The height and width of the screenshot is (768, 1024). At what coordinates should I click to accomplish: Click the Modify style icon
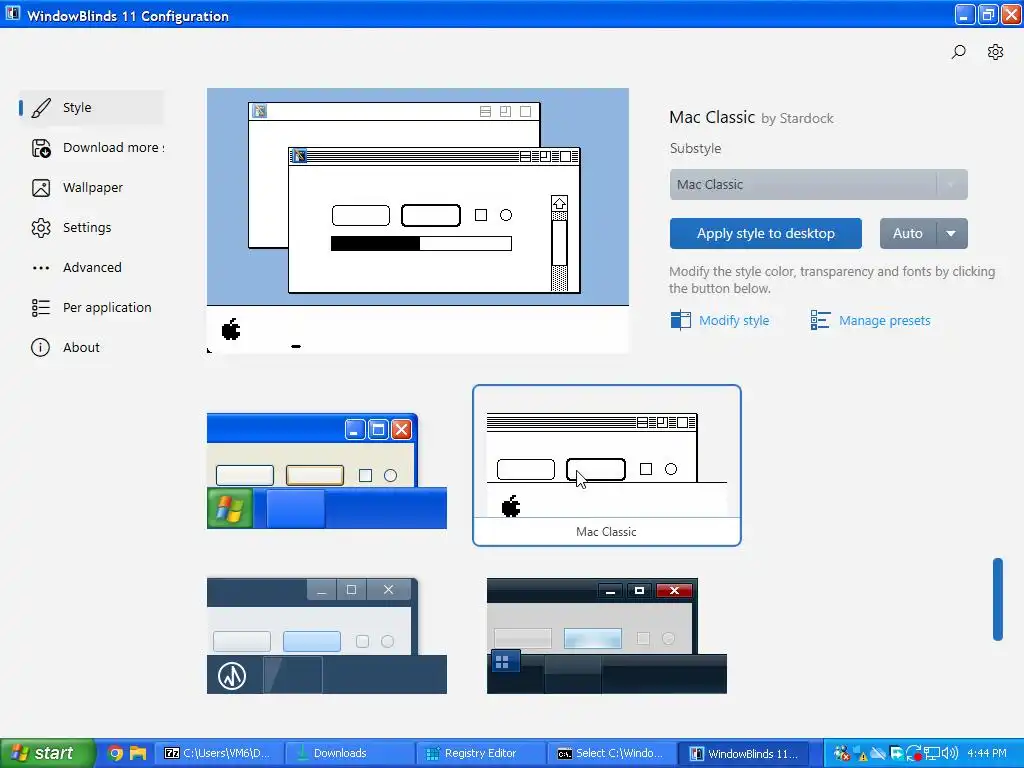(680, 320)
